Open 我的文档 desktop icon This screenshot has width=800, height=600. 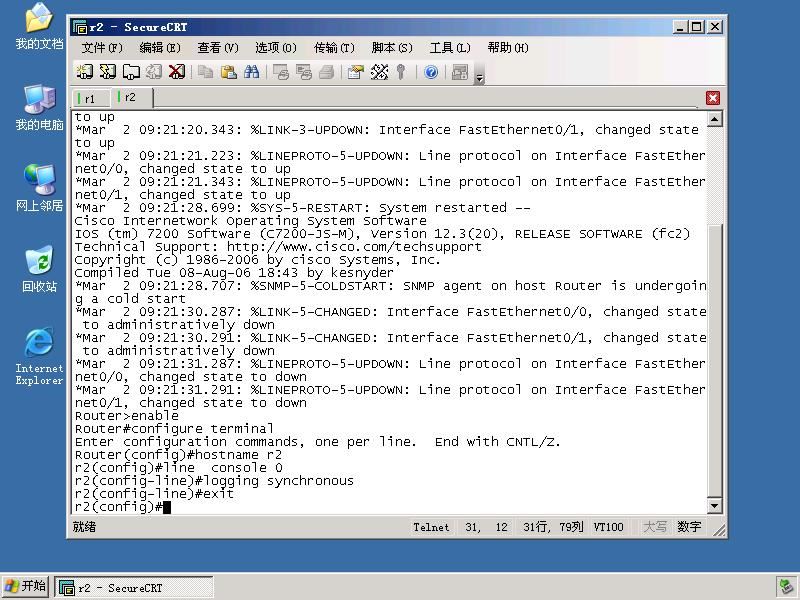[x=39, y=26]
